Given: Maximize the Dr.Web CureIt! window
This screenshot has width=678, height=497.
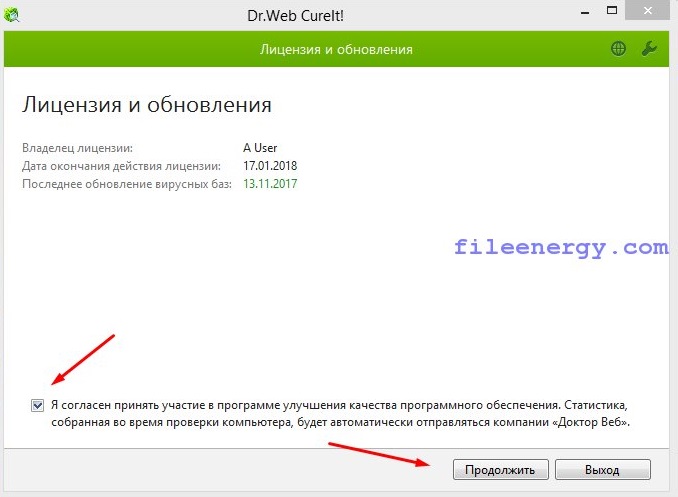Looking at the screenshot, I should (612, 11).
